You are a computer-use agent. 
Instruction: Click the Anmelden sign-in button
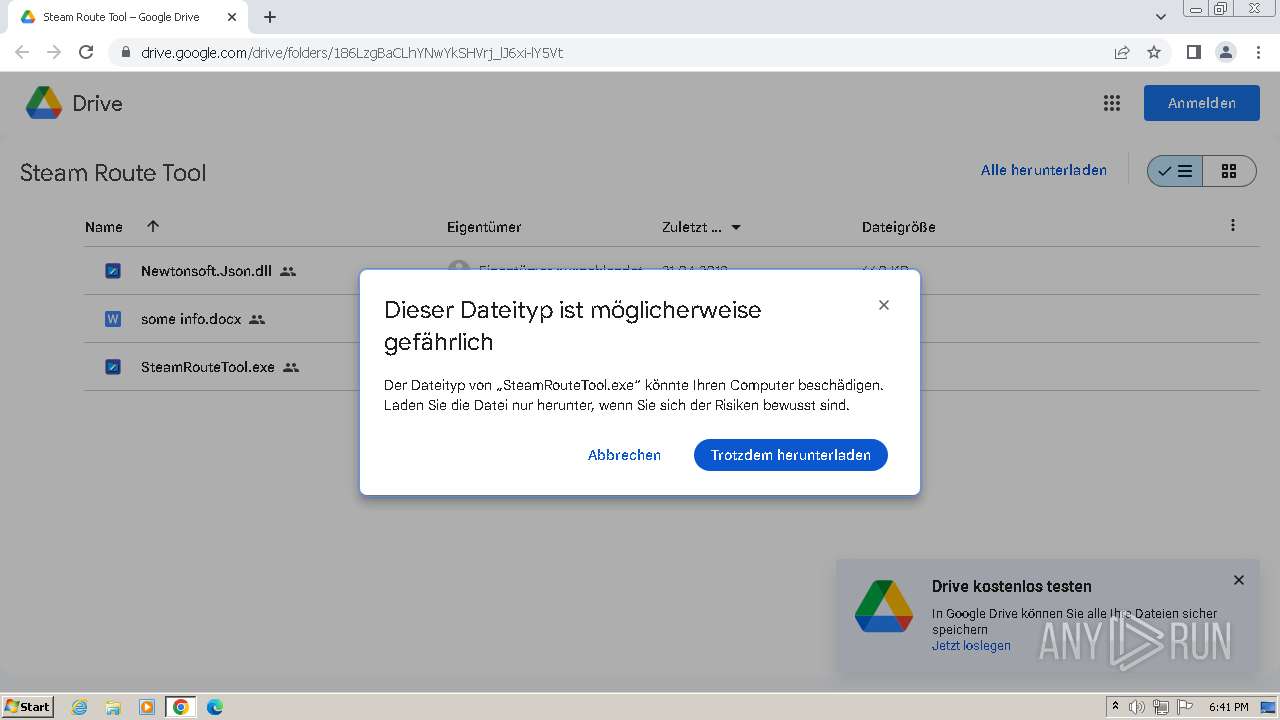click(1202, 103)
